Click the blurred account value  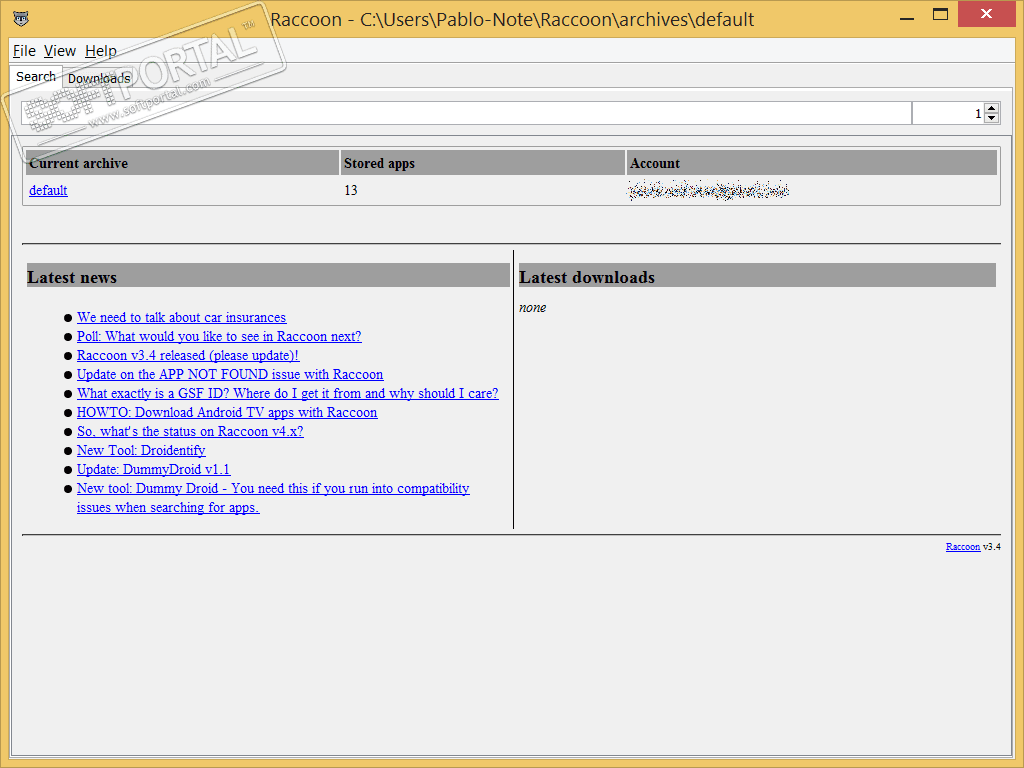(709, 190)
